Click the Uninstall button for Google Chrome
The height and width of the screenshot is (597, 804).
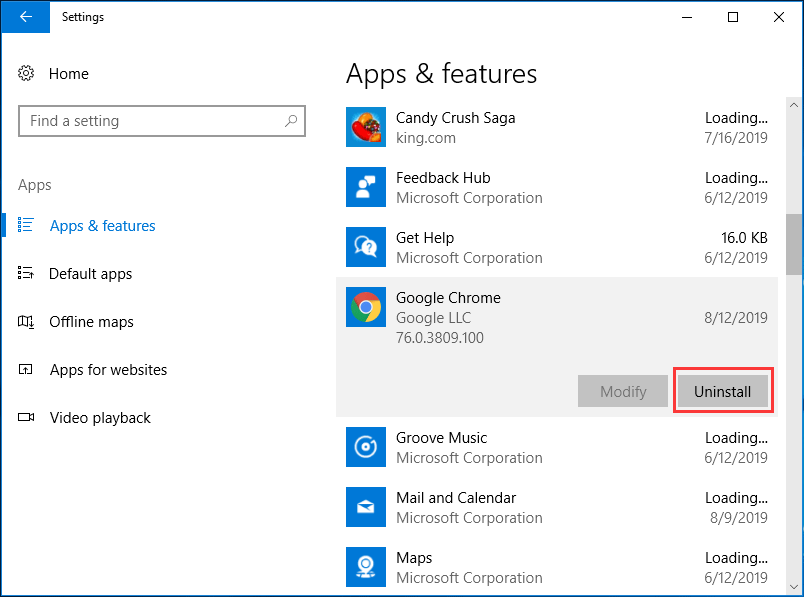(723, 391)
